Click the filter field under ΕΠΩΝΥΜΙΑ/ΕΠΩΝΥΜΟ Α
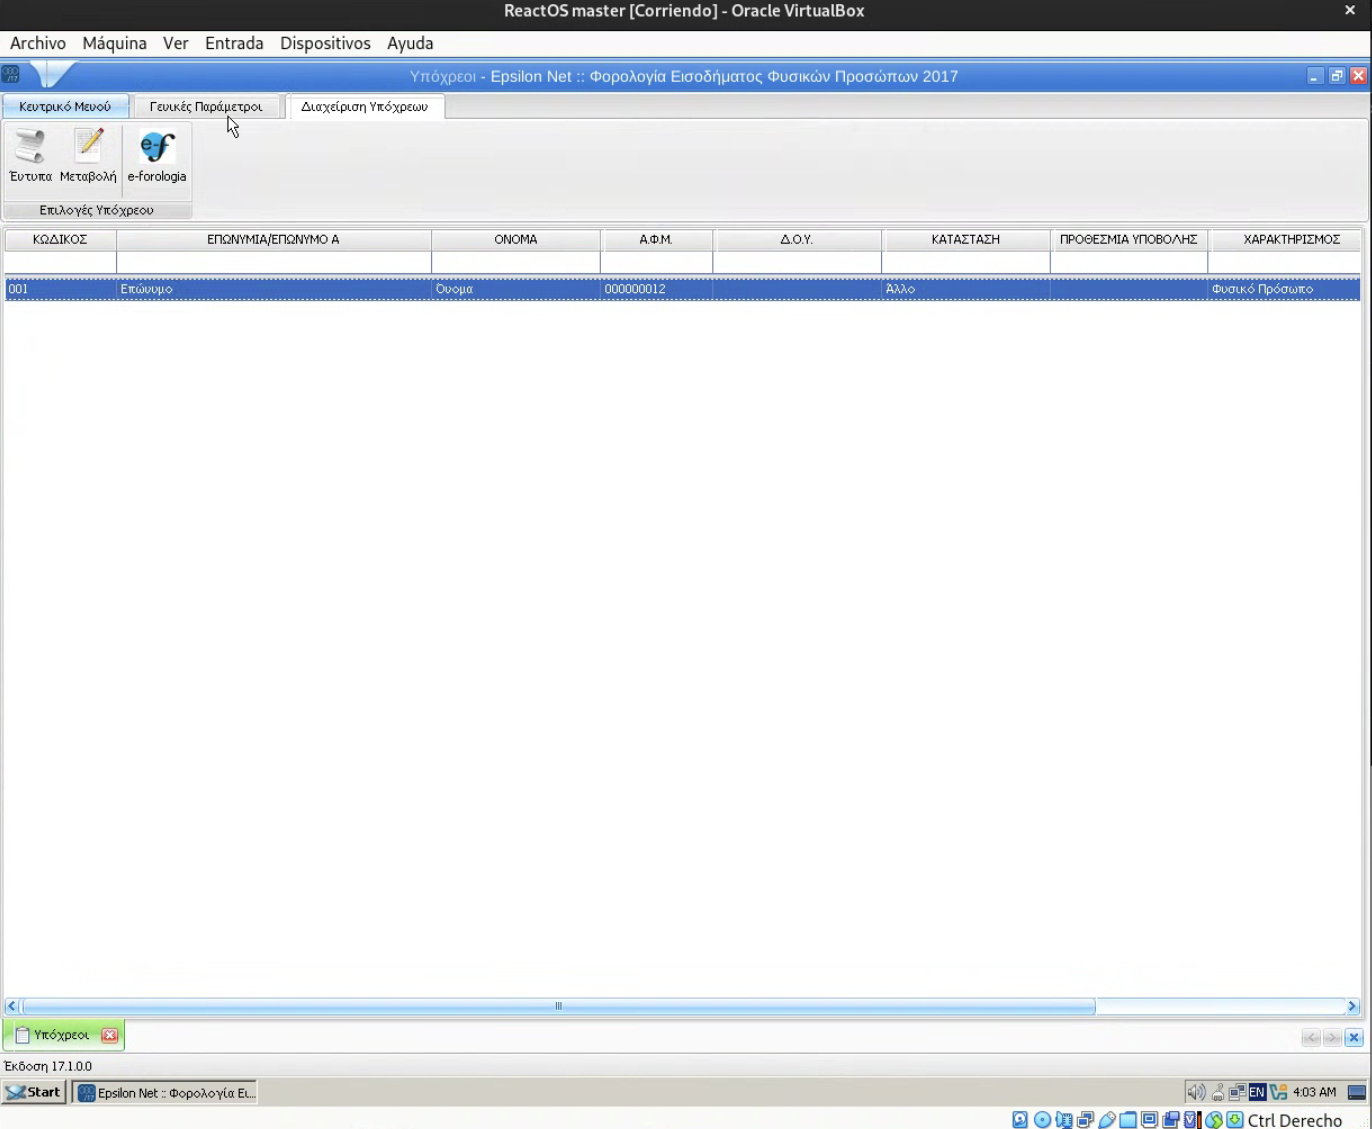This screenshot has width=1372, height=1129. [273, 262]
